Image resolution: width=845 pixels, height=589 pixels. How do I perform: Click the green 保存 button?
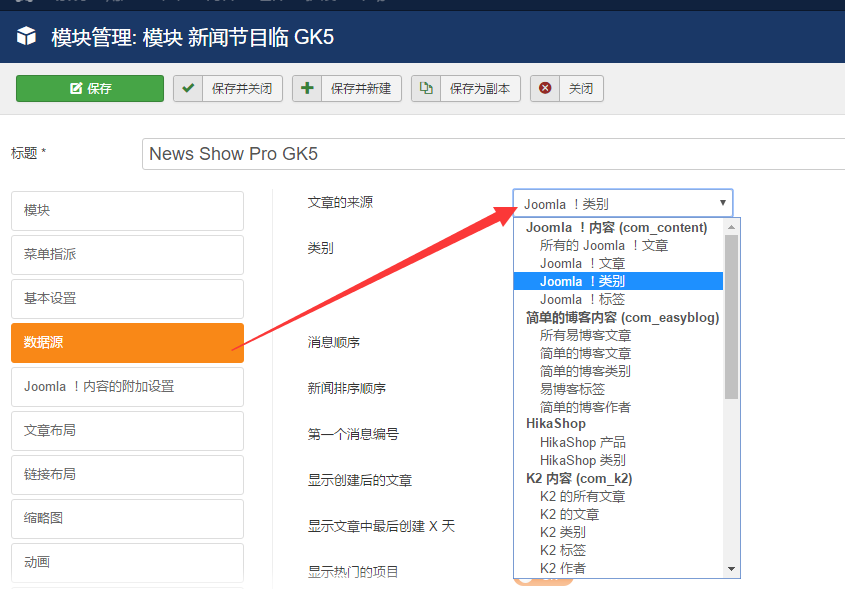90,88
